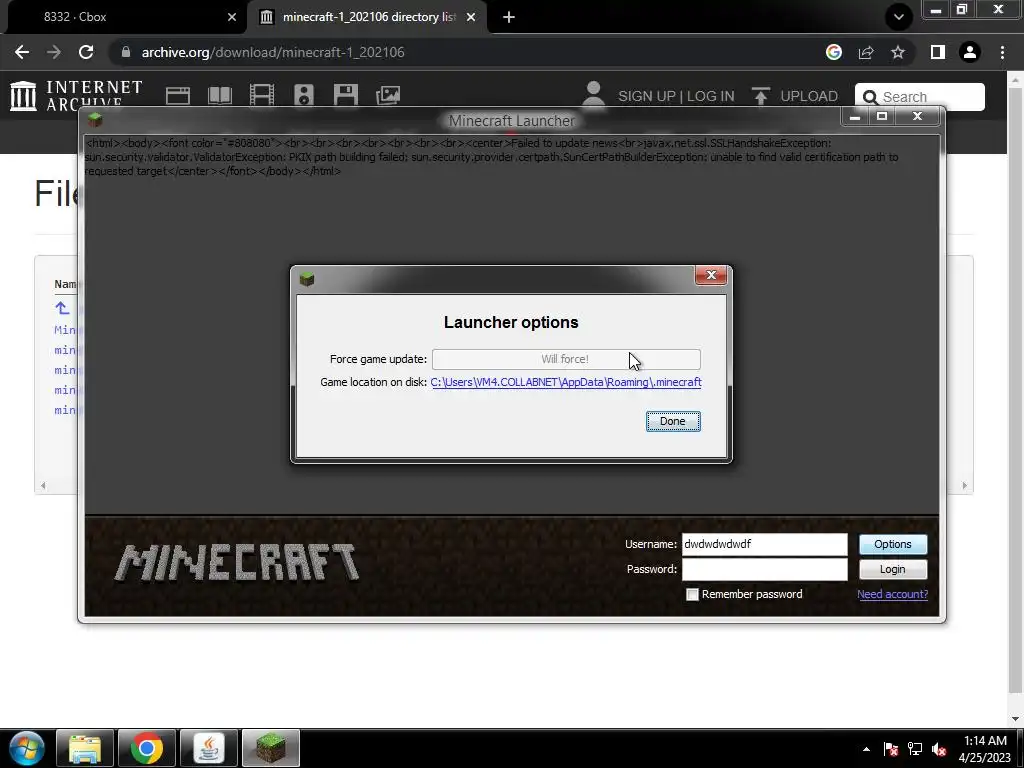Image resolution: width=1024 pixels, height=768 pixels.
Task: Open the Minecraft taskbar icon
Action: coord(271,748)
